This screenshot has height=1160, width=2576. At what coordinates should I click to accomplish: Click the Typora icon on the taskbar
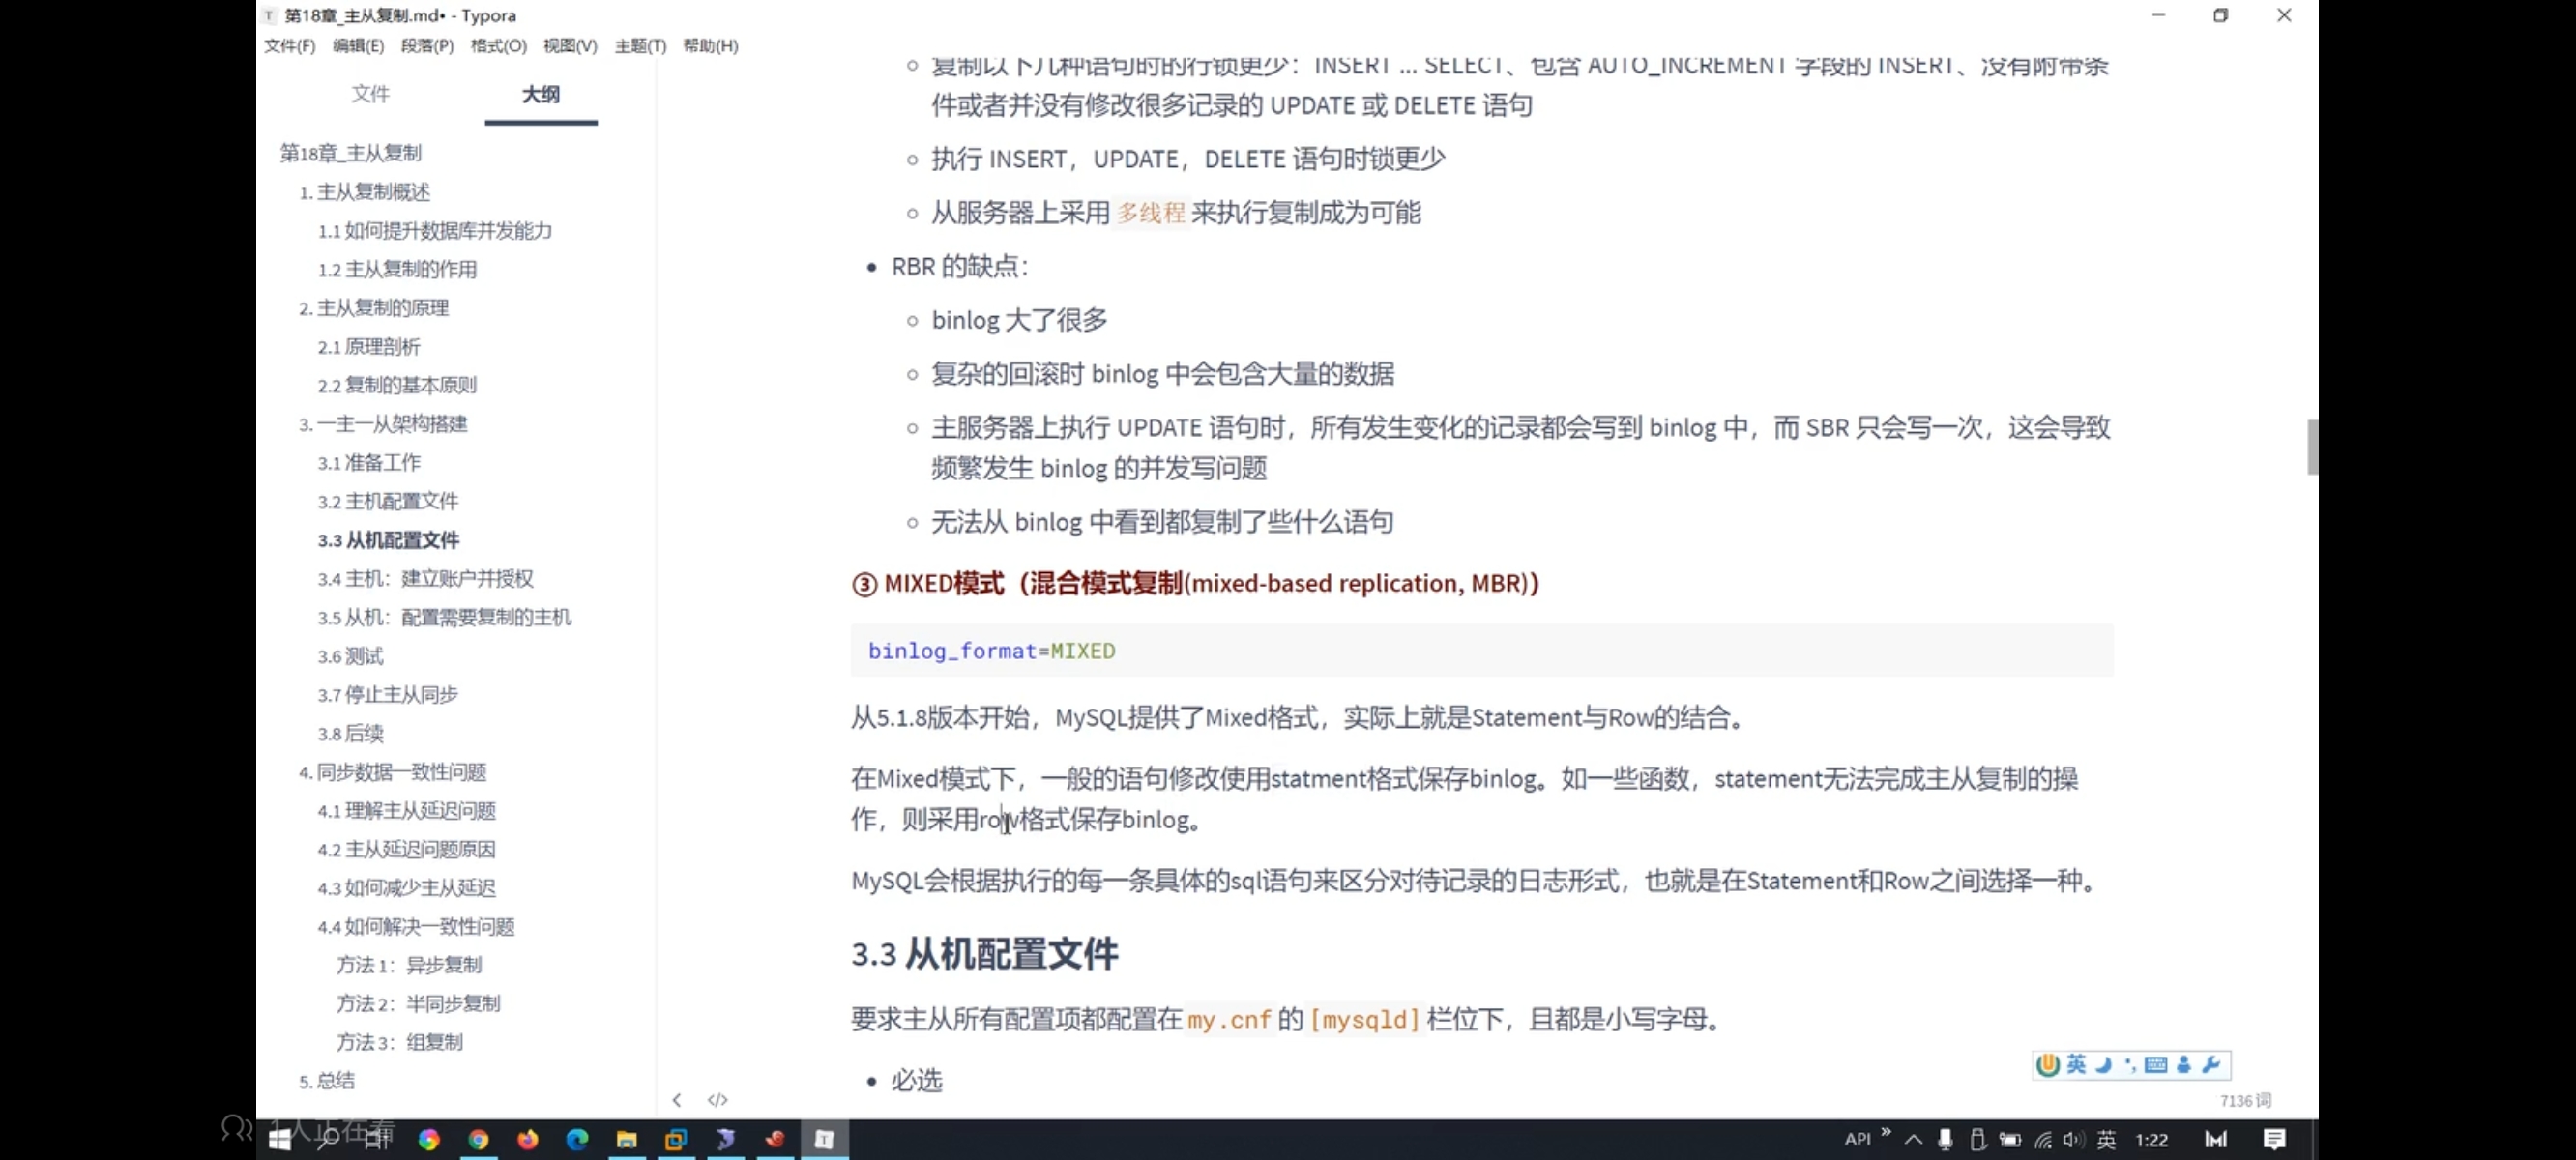point(824,1139)
